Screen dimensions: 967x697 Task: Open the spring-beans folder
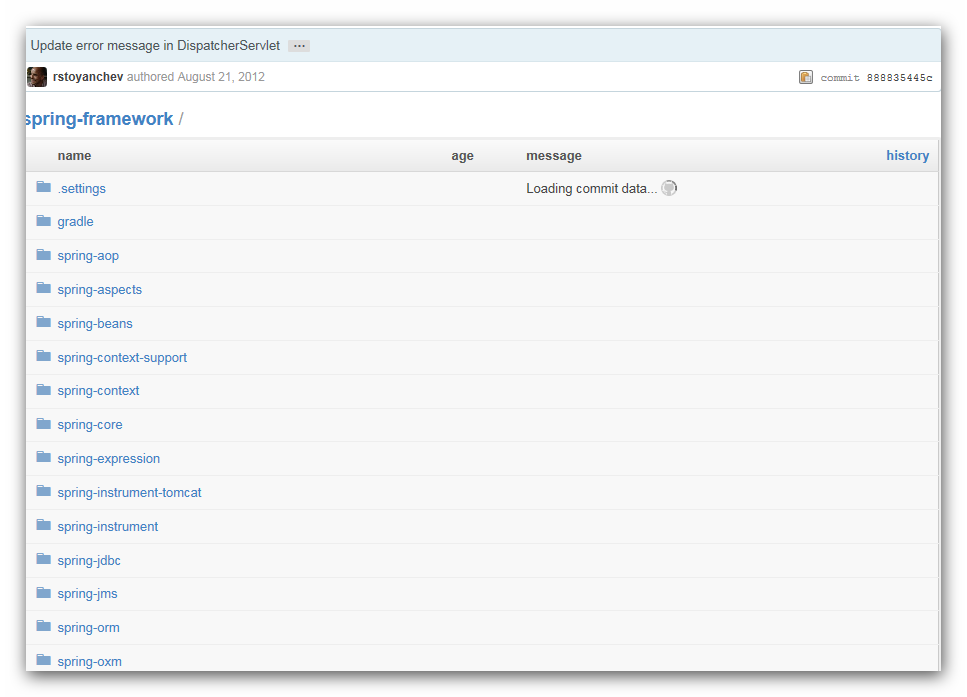tap(95, 324)
